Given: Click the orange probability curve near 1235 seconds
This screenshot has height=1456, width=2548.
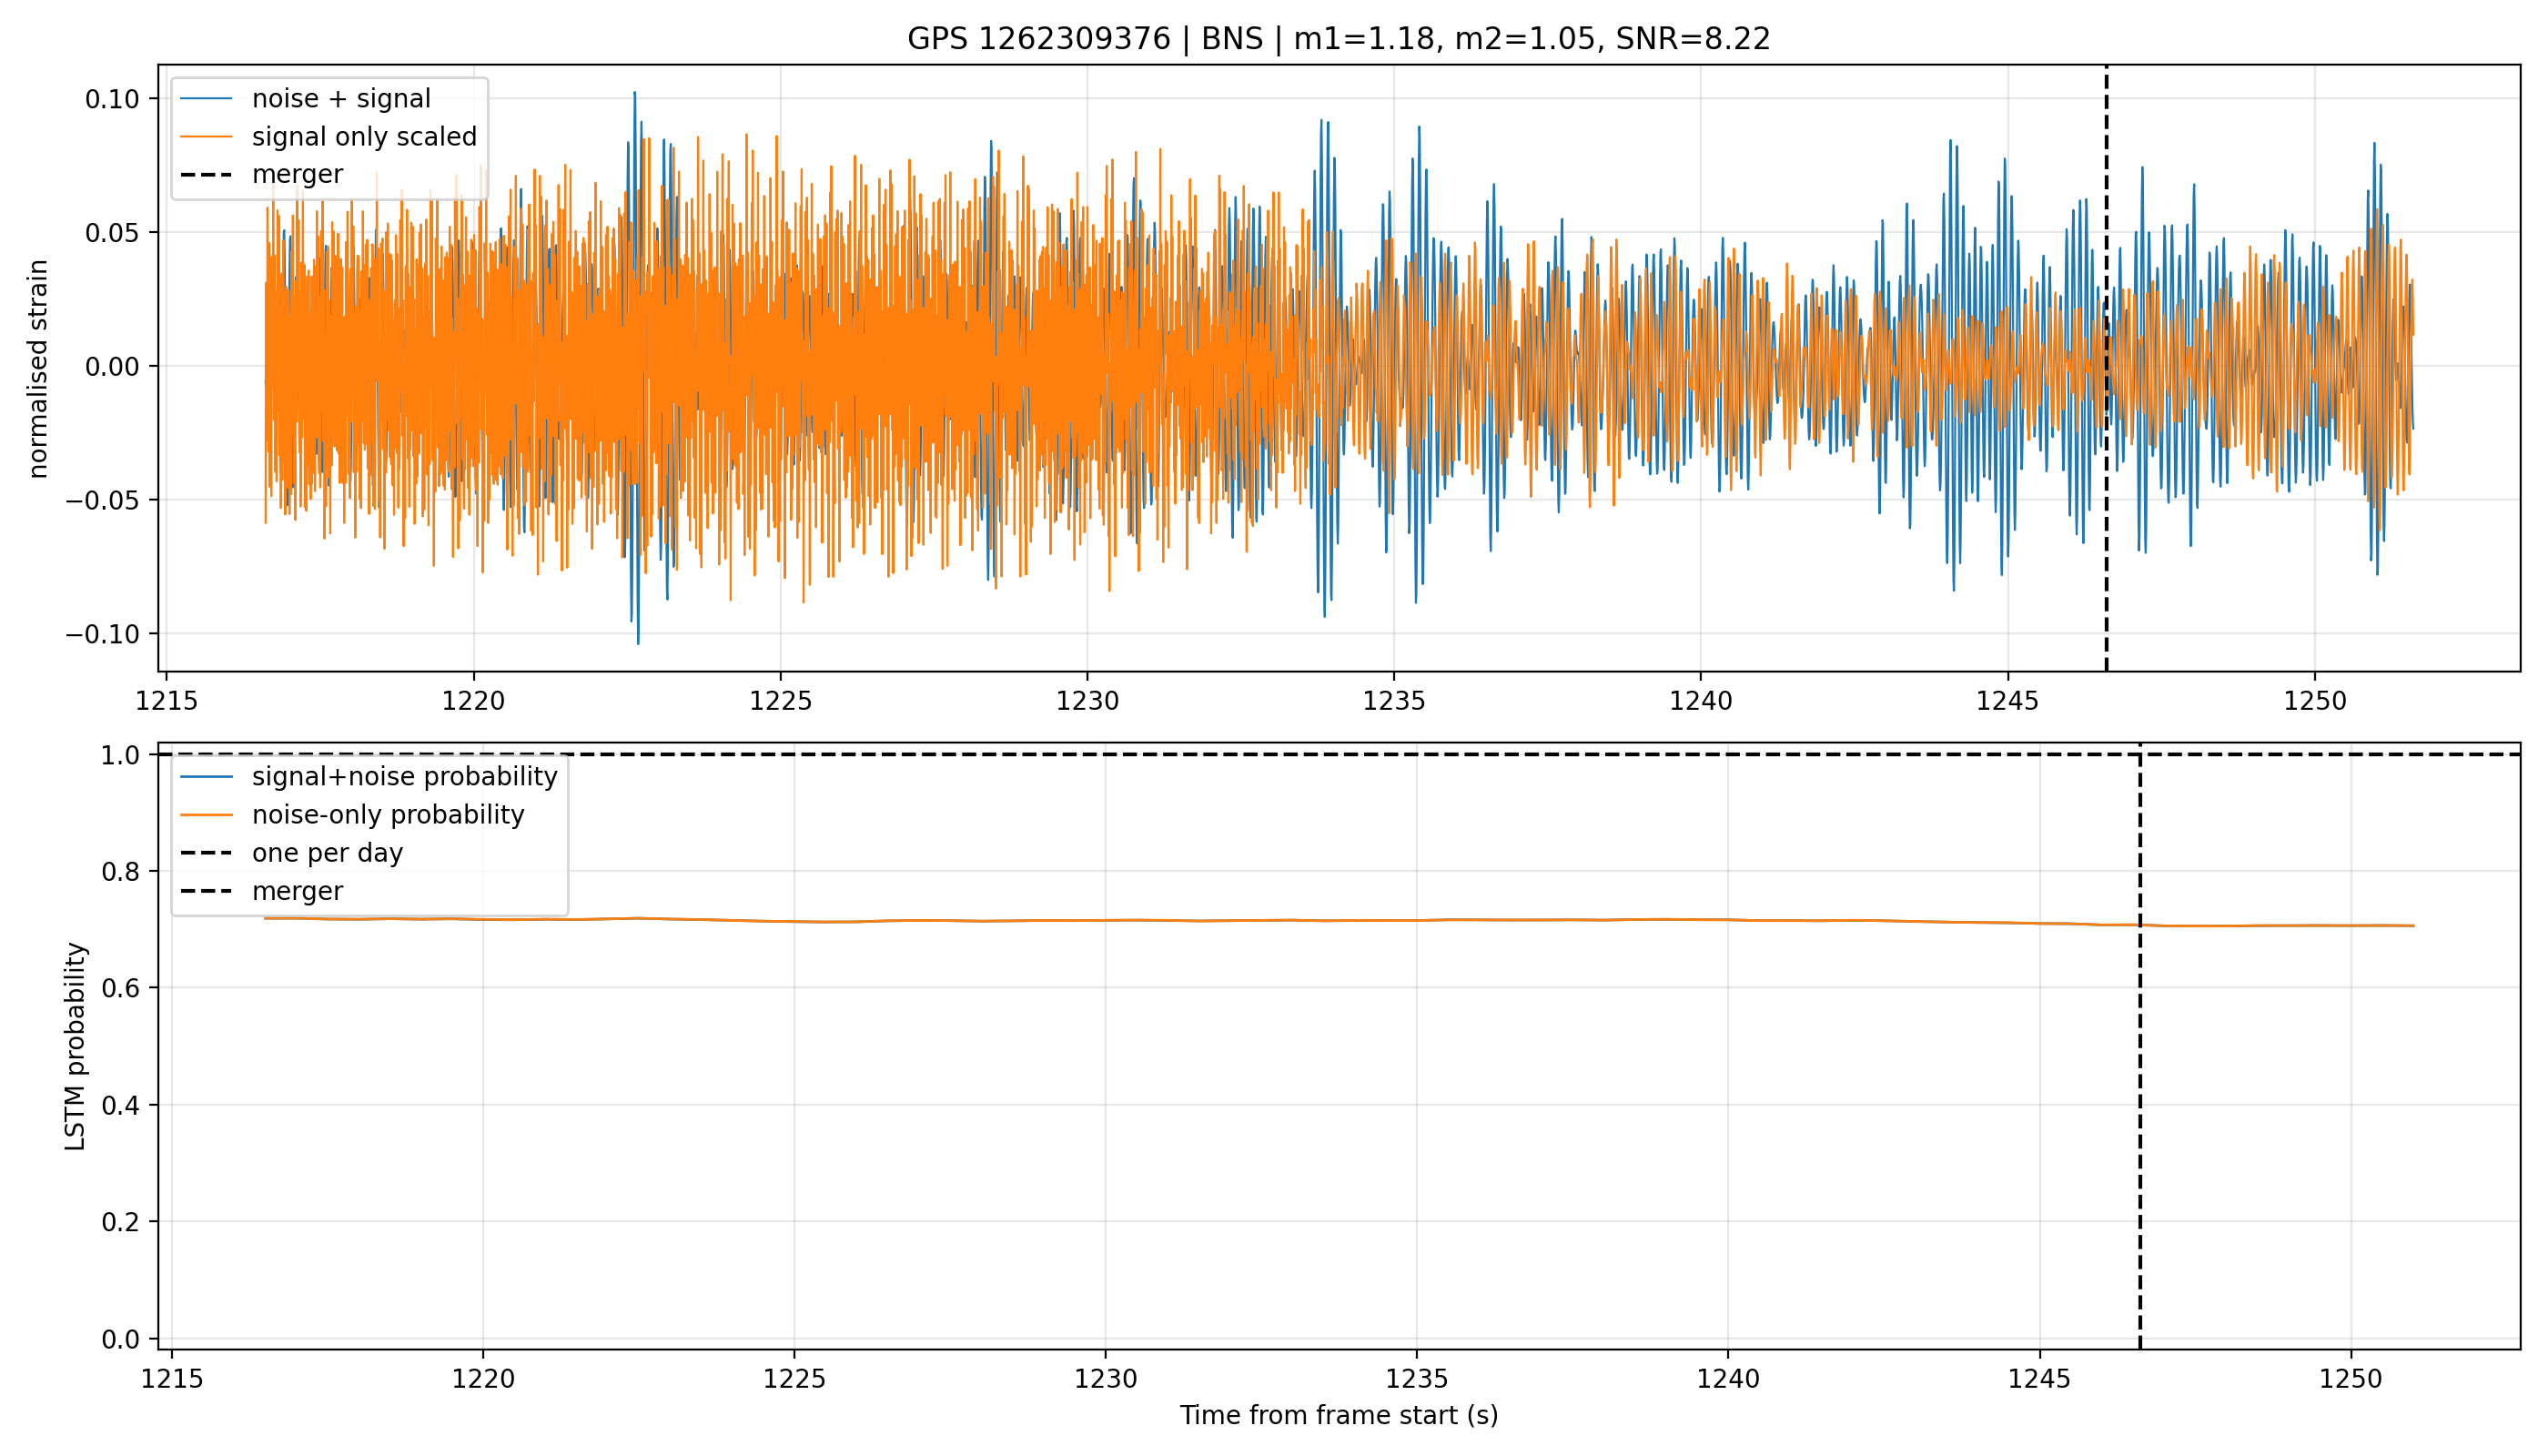Looking at the screenshot, I should pos(1417,920).
